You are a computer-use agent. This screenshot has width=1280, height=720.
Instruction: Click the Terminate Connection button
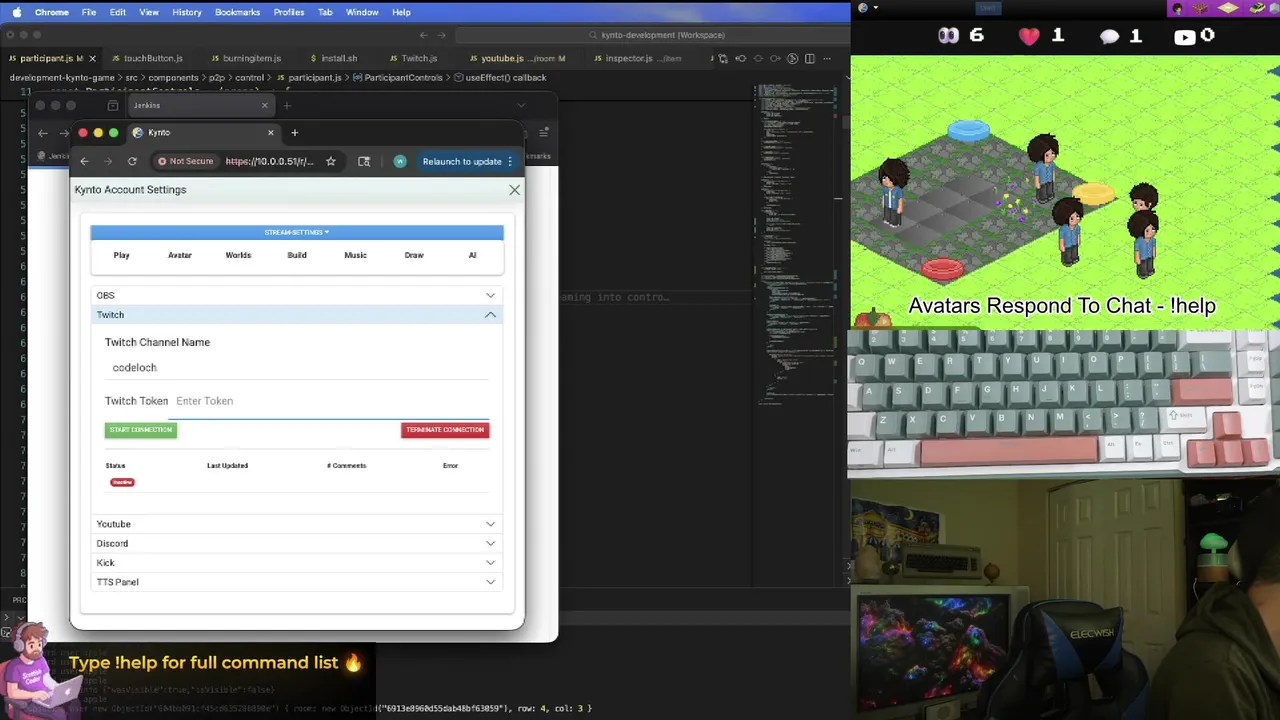click(445, 430)
